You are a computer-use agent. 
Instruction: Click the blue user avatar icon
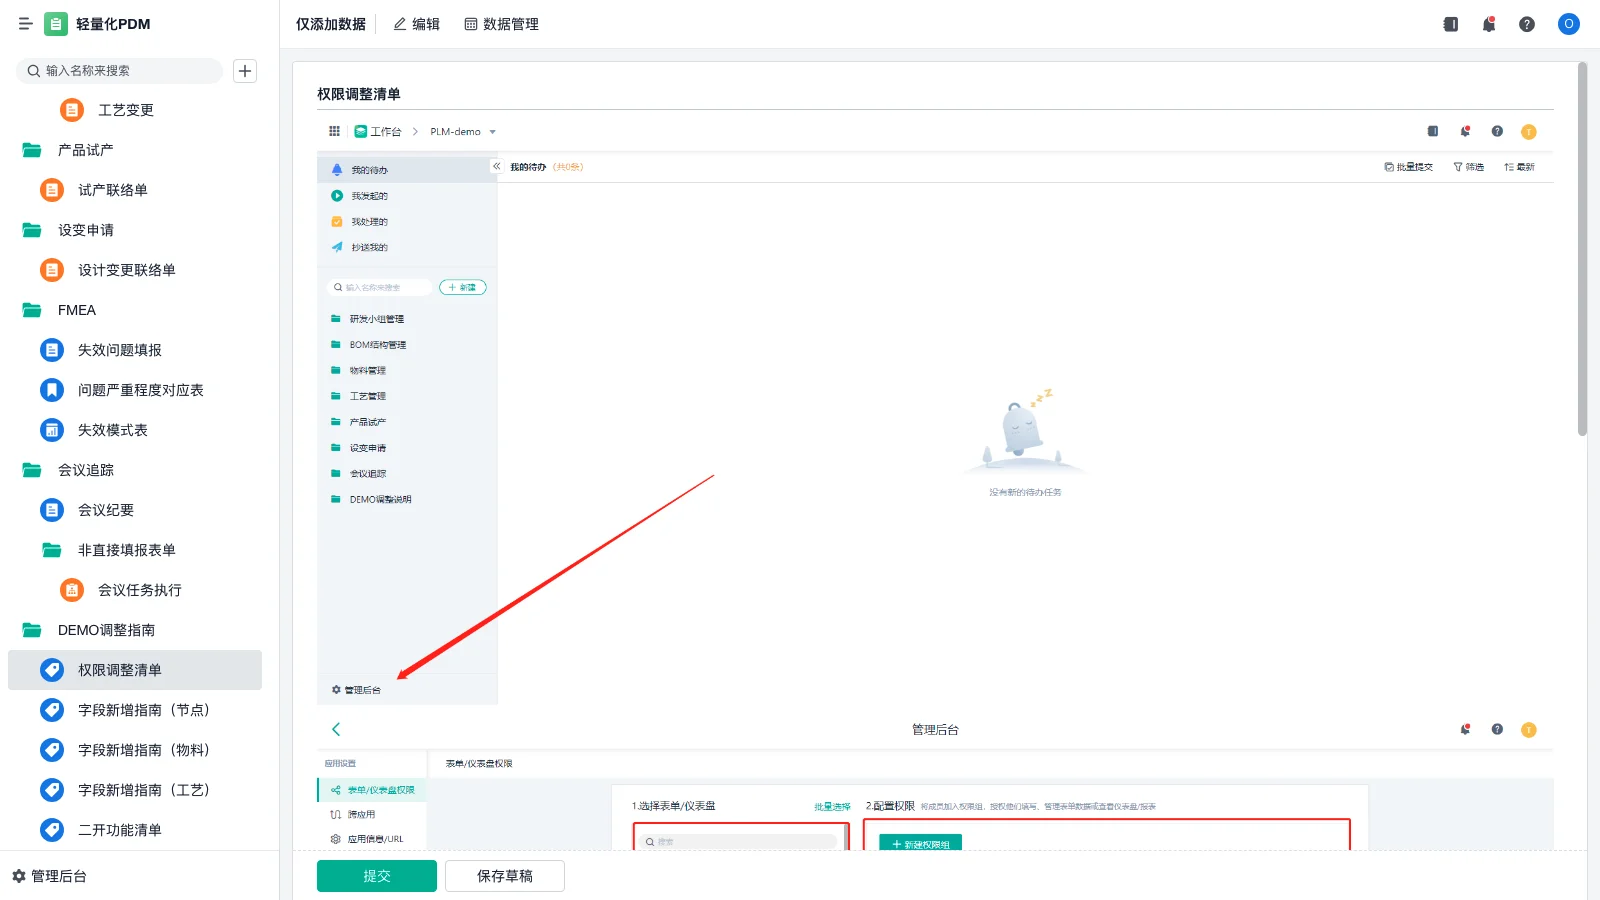coord(1568,24)
